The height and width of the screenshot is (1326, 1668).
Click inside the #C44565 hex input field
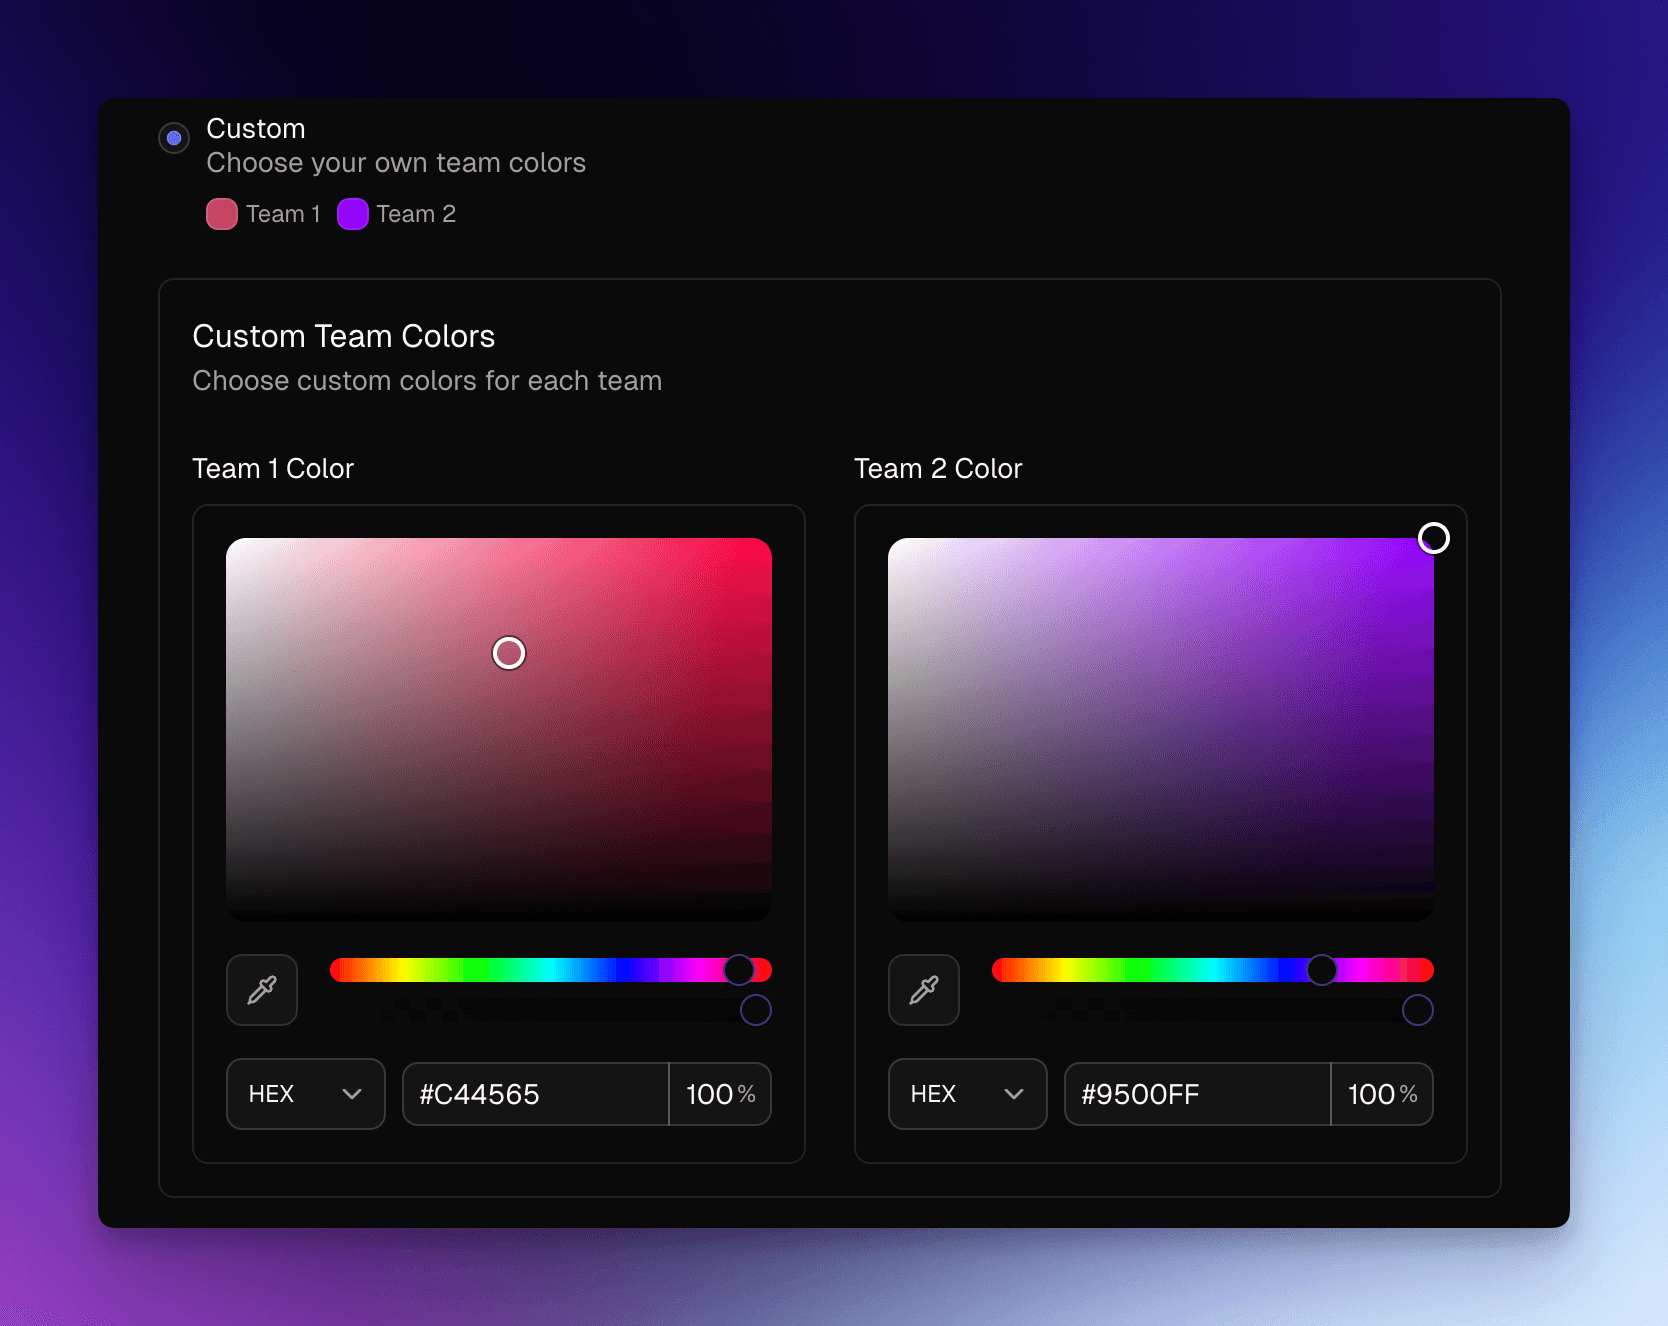point(535,1094)
